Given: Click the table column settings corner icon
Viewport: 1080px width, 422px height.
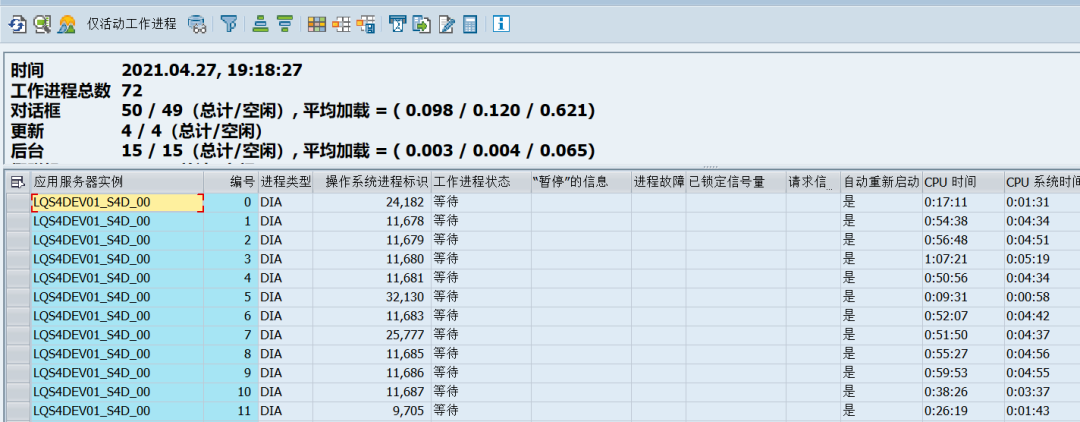Looking at the screenshot, I should (18, 182).
